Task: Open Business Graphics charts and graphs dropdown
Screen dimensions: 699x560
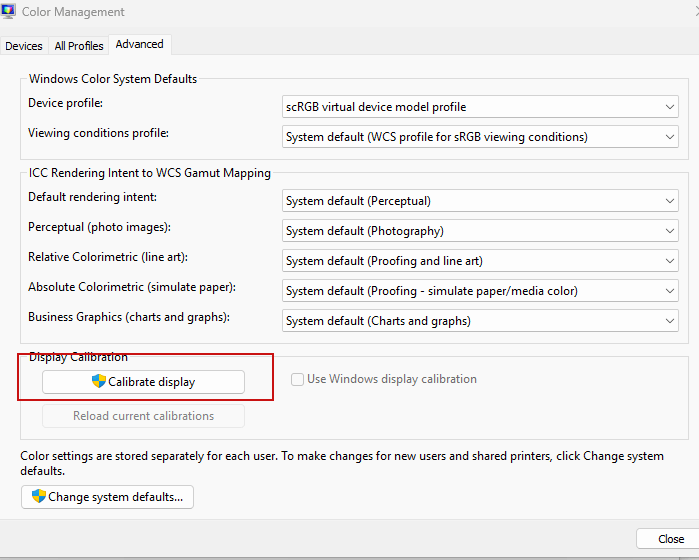Action: click(x=480, y=321)
